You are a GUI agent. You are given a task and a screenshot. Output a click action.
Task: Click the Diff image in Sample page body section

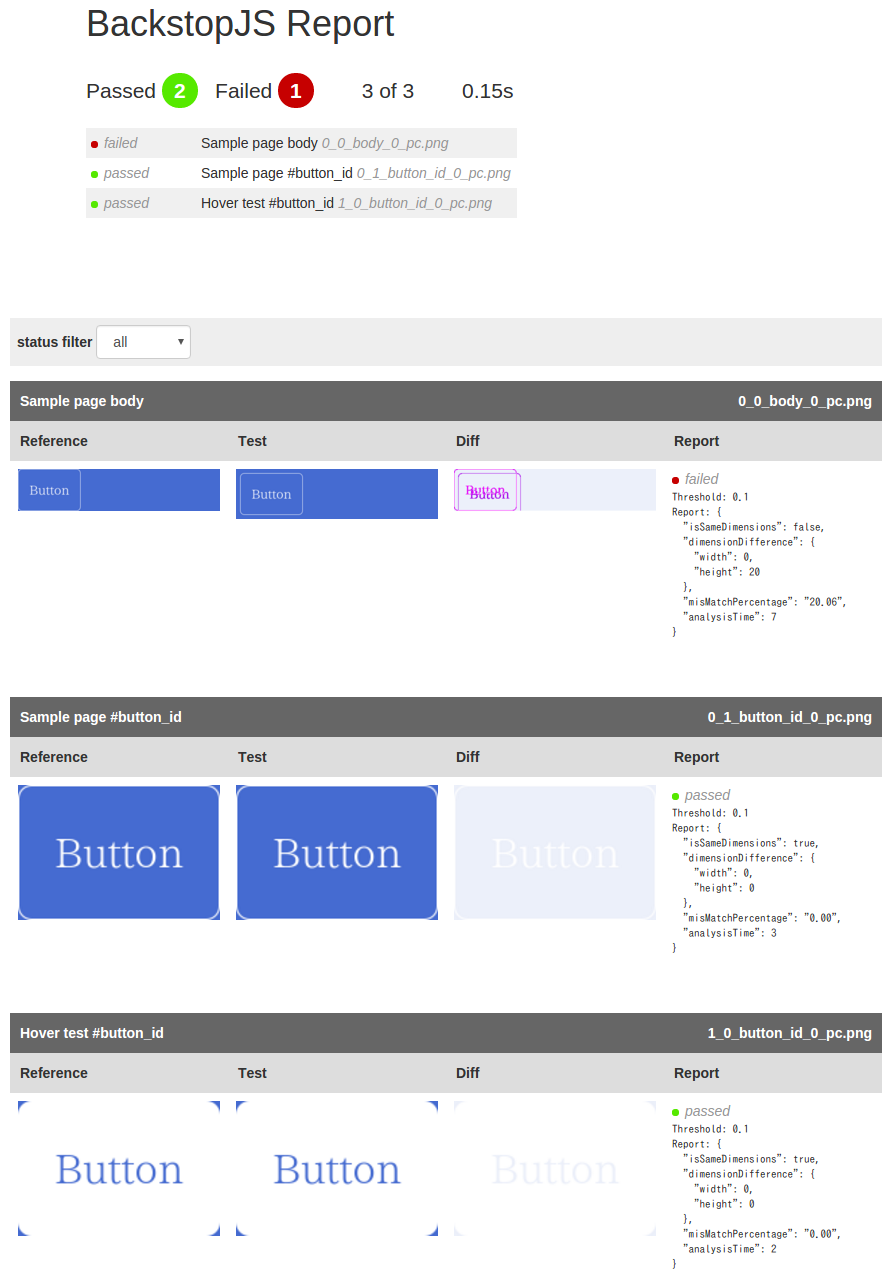(554, 490)
